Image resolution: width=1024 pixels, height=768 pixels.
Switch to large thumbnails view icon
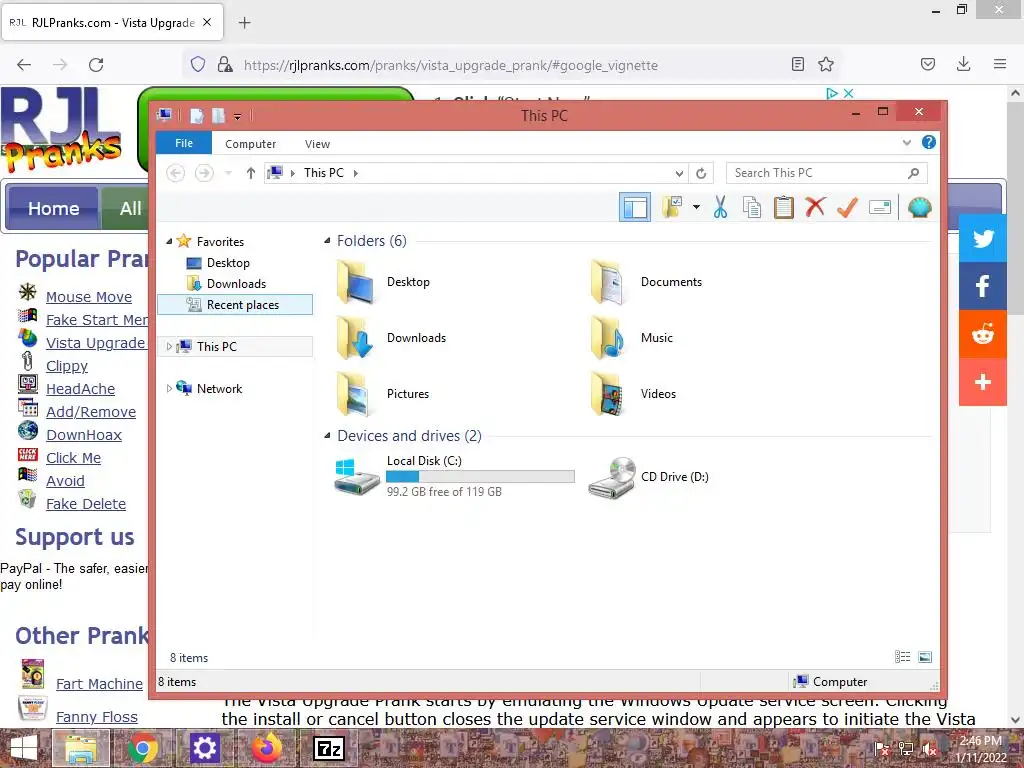[x=925, y=657]
